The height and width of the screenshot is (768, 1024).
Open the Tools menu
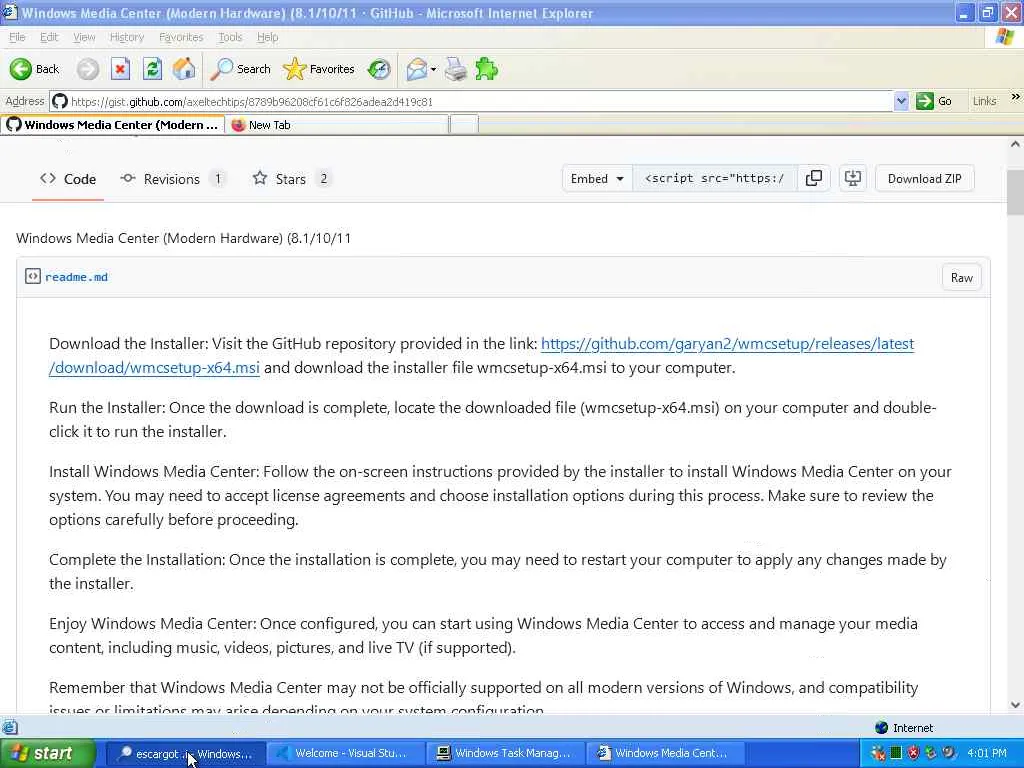[230, 37]
